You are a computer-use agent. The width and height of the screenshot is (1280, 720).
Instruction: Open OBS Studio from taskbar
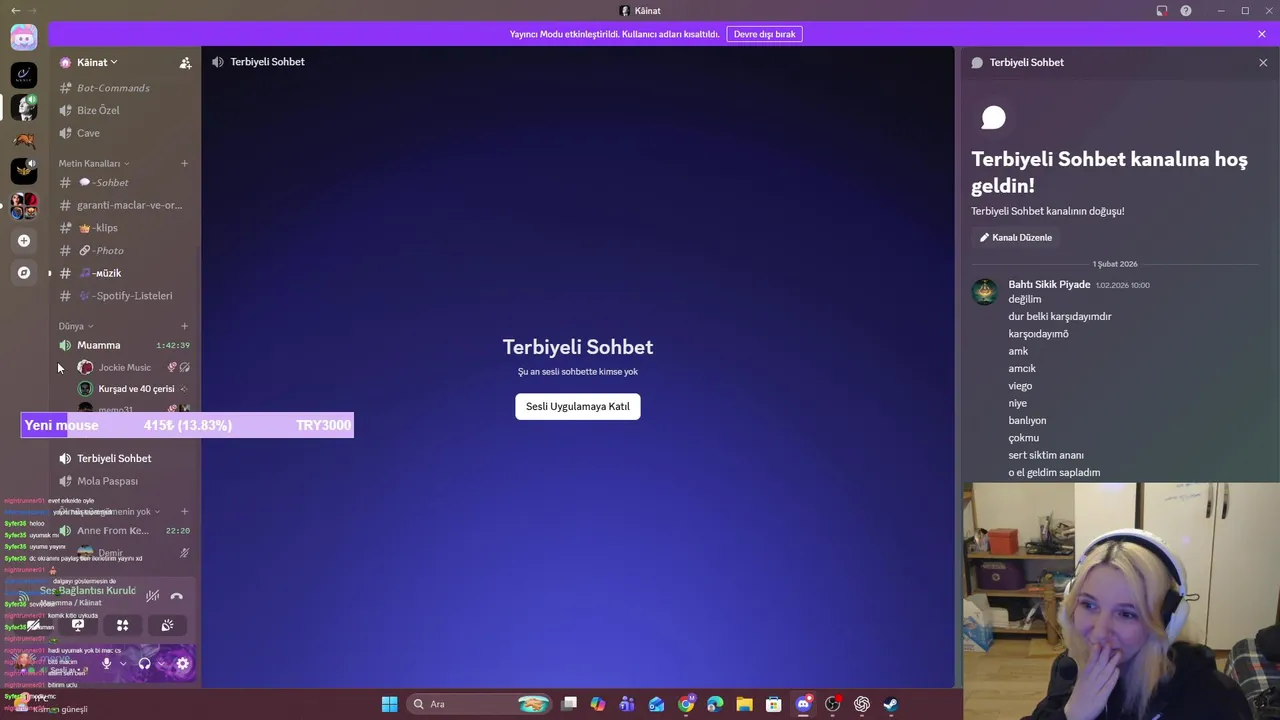832,704
